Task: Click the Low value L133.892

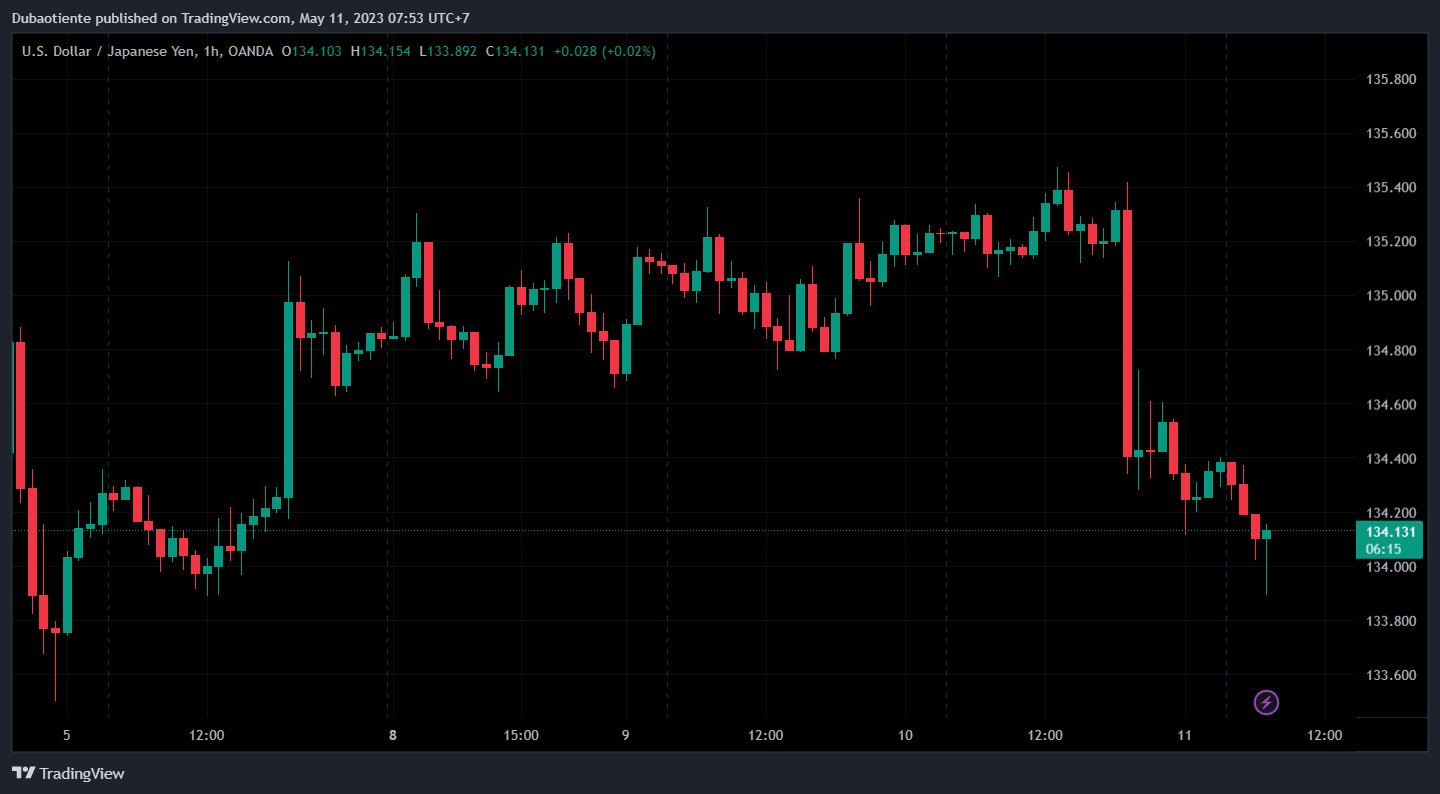Action: pos(448,51)
